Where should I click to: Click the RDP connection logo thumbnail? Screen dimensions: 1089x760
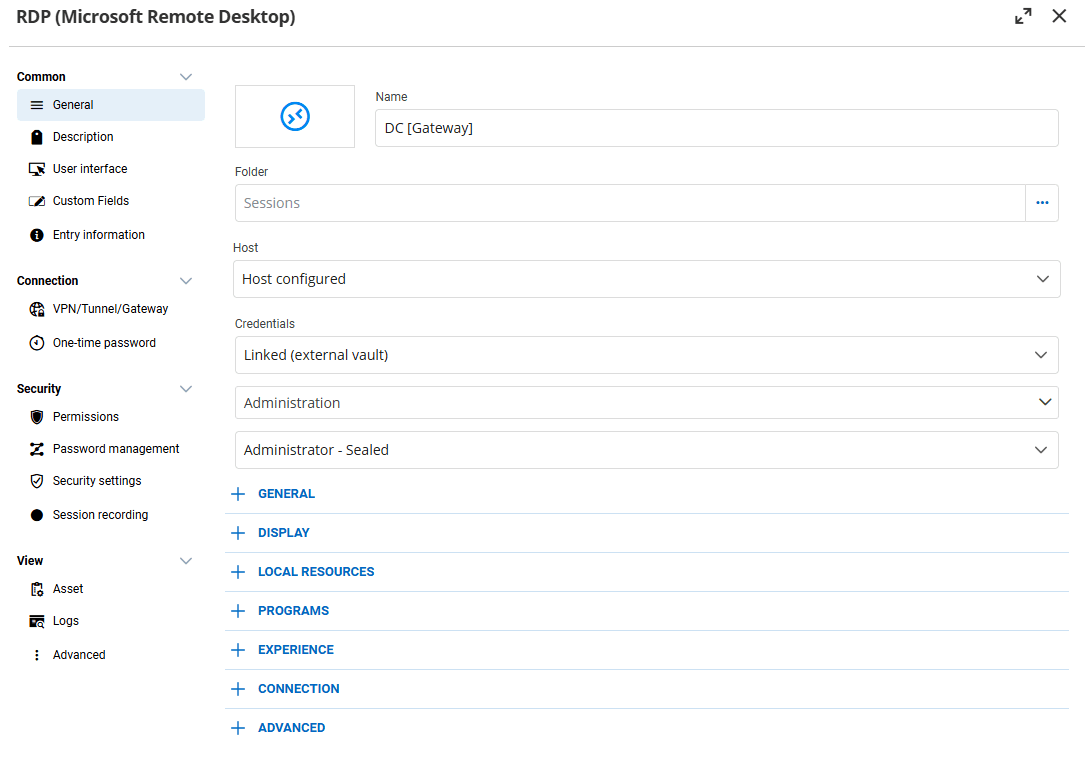point(294,116)
